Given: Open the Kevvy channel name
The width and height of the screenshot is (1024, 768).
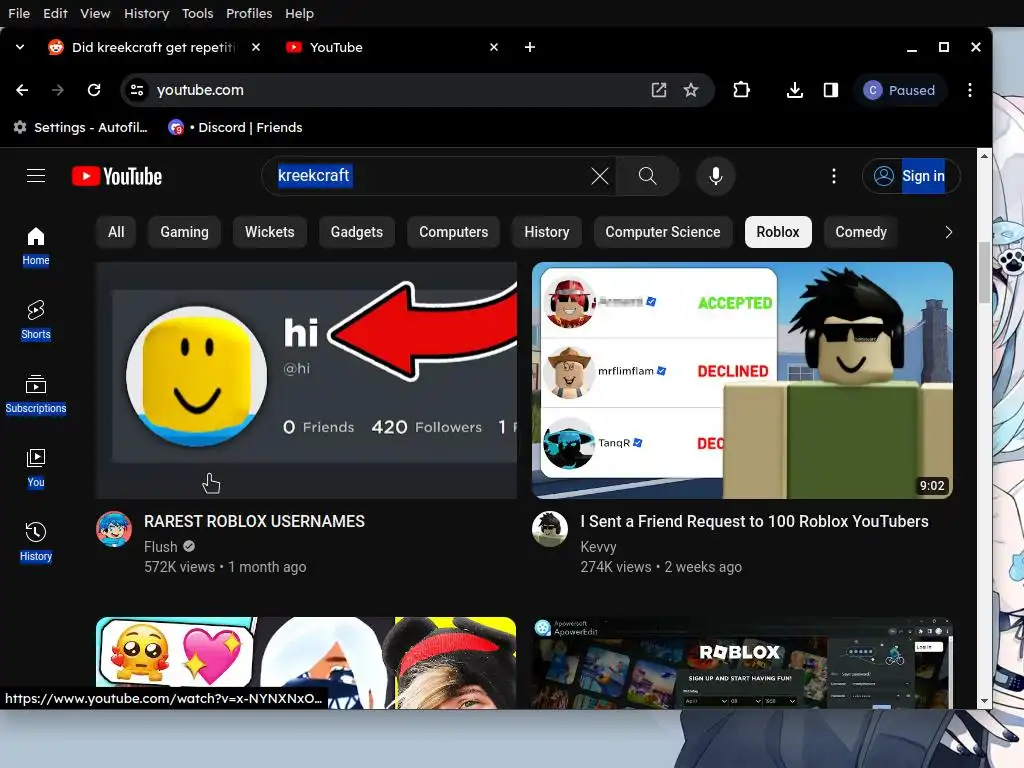Looking at the screenshot, I should (x=598, y=547).
